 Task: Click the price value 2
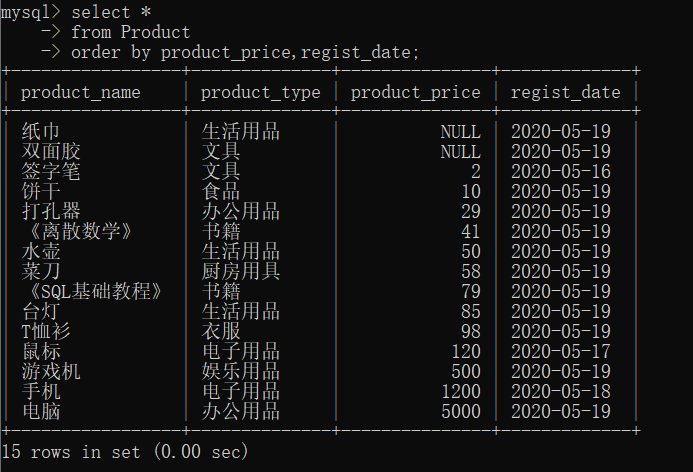tap(476, 171)
